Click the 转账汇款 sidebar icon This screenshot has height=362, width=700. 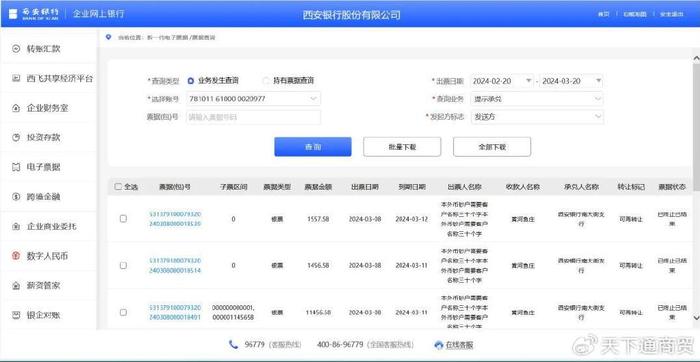pos(16,49)
